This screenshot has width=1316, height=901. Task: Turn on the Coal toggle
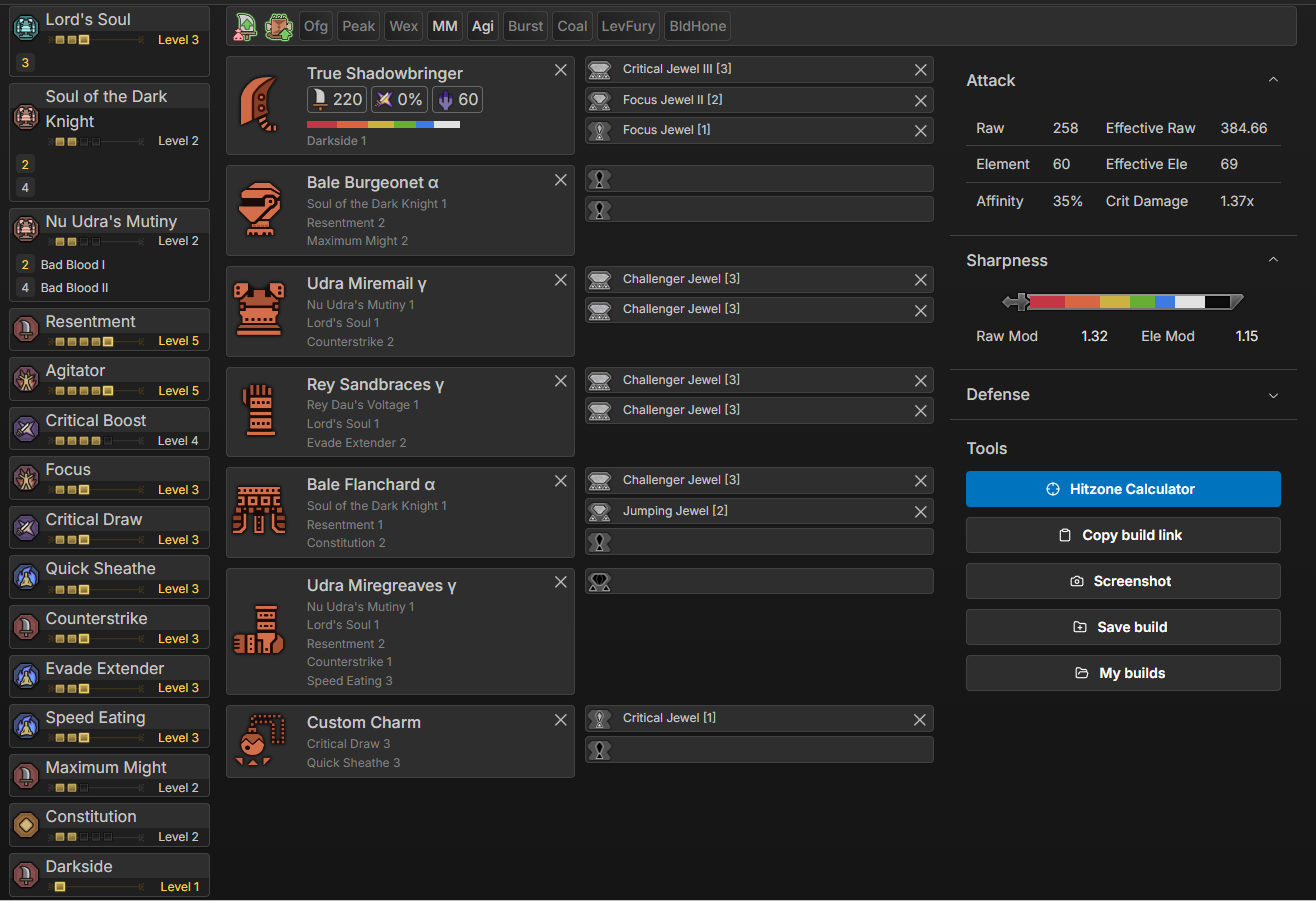pos(572,26)
